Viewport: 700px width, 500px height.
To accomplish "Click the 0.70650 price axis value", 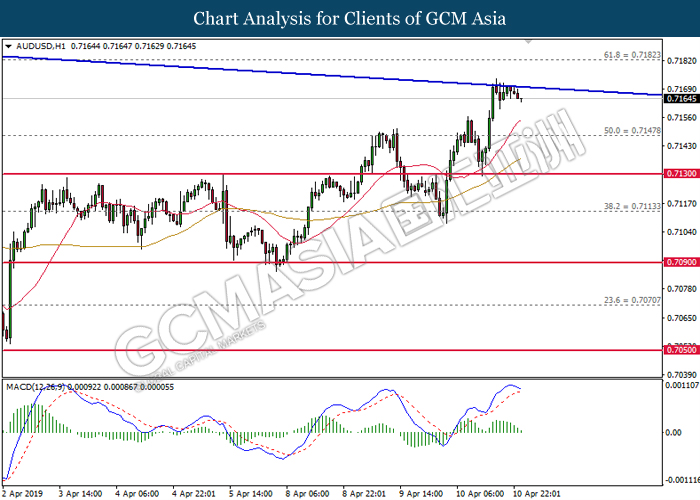I will tap(681, 318).
